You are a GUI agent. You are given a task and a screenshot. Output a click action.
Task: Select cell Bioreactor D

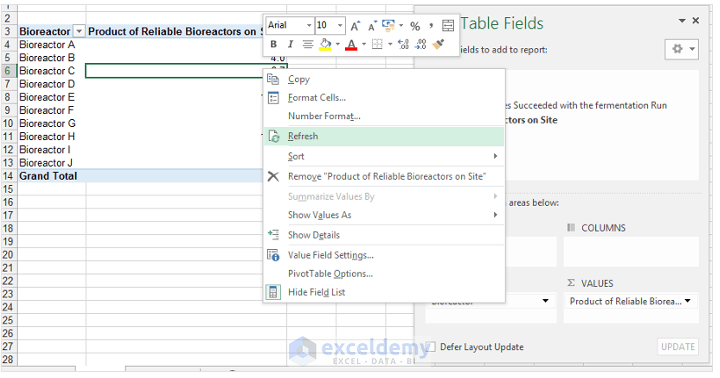[51, 84]
